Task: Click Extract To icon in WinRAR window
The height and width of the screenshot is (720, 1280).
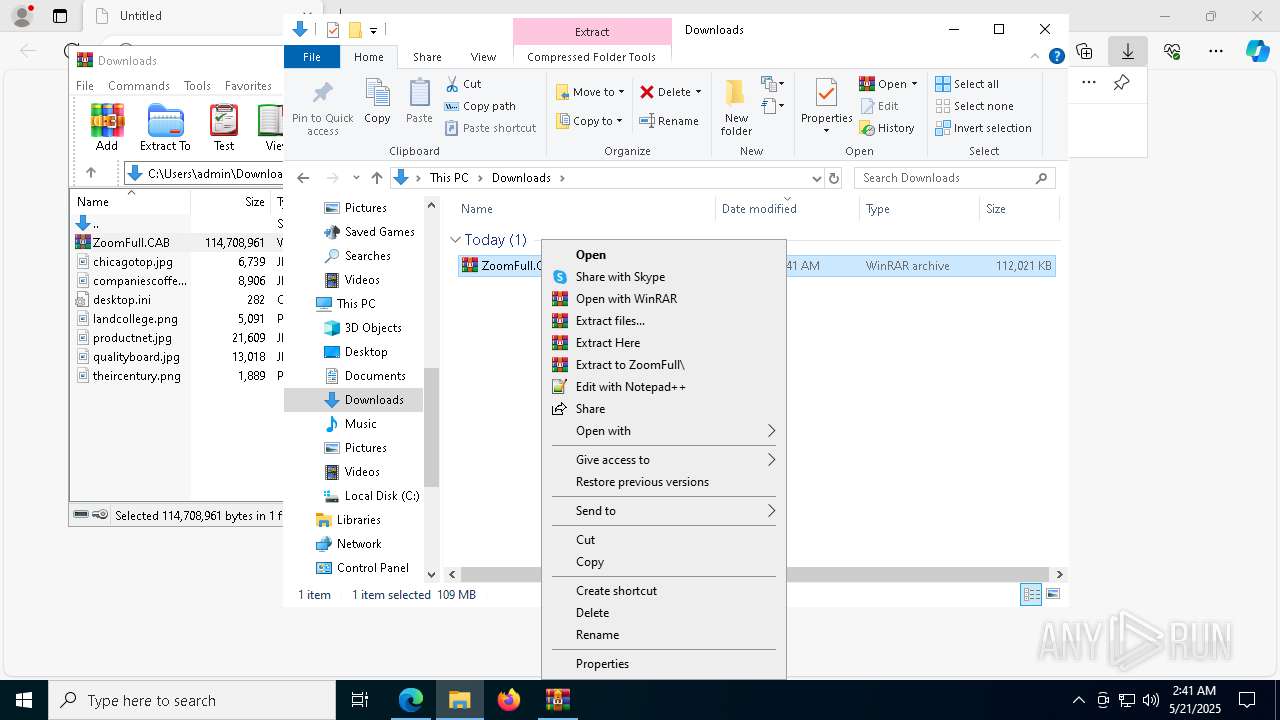Action: click(x=165, y=126)
